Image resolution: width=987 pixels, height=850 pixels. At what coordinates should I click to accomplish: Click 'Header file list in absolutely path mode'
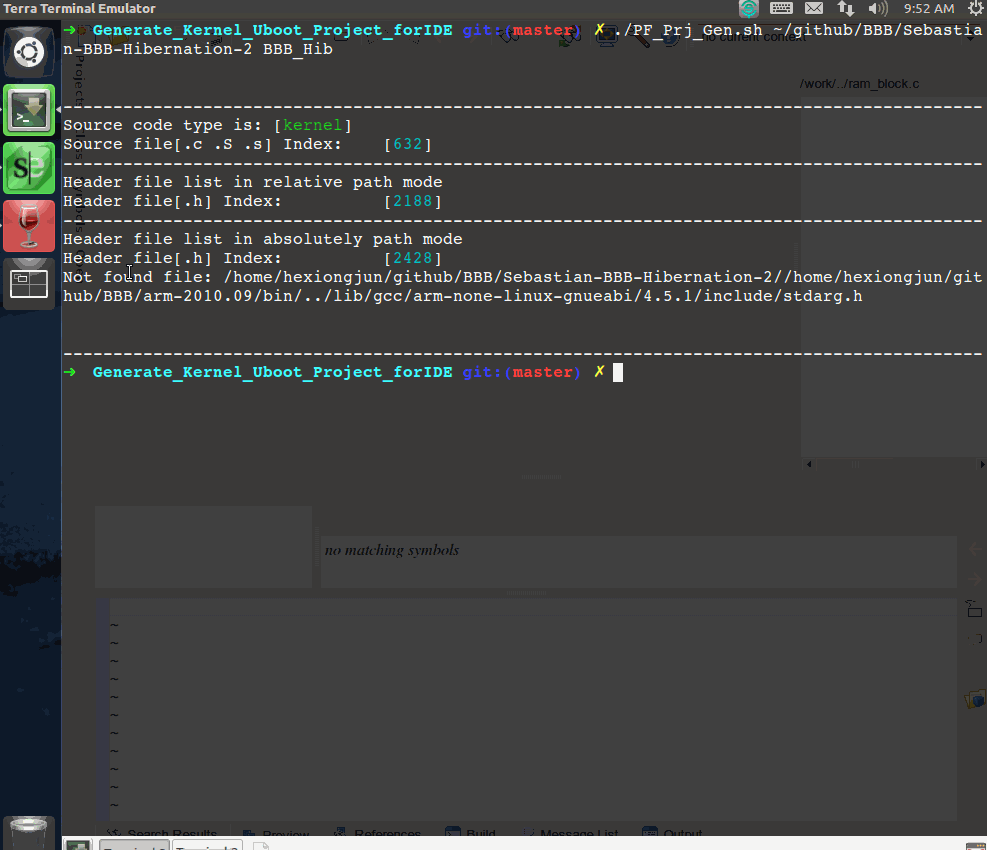point(262,239)
